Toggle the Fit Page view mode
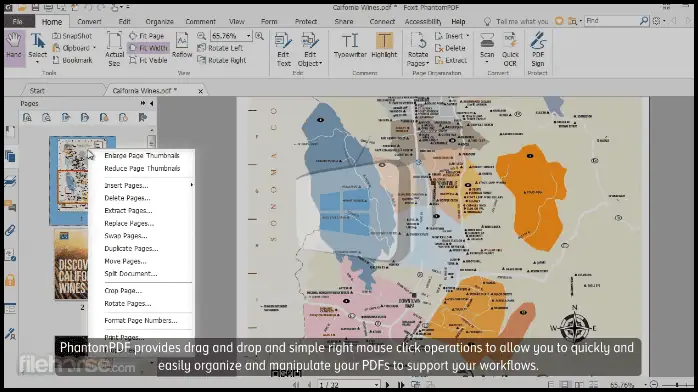This screenshot has width=698, height=392. tap(147, 36)
